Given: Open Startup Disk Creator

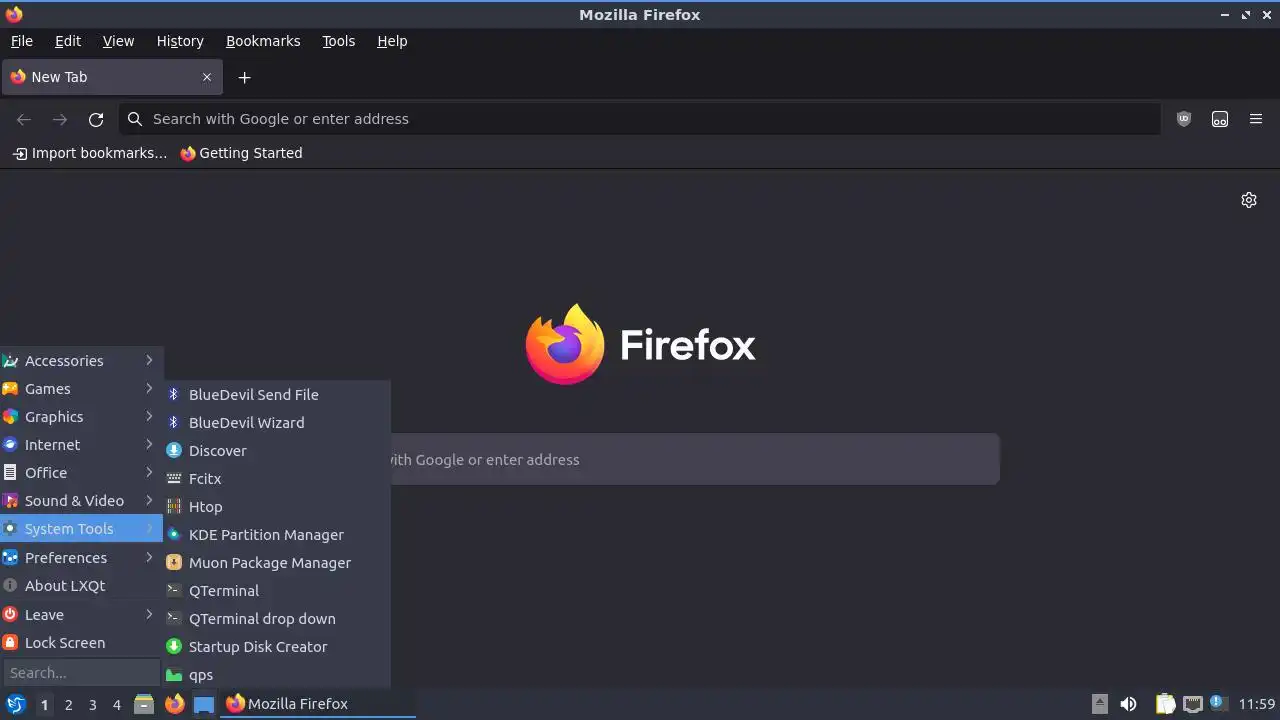Looking at the screenshot, I should (277, 646).
